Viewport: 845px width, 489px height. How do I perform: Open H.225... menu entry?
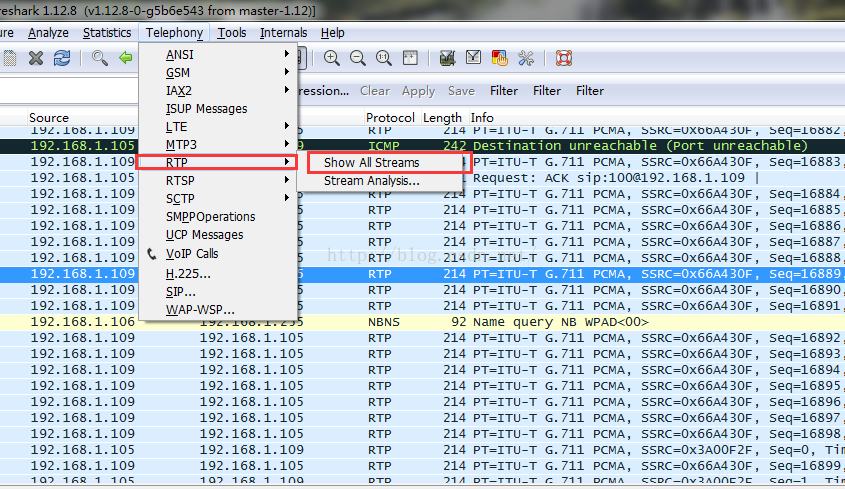point(218,274)
